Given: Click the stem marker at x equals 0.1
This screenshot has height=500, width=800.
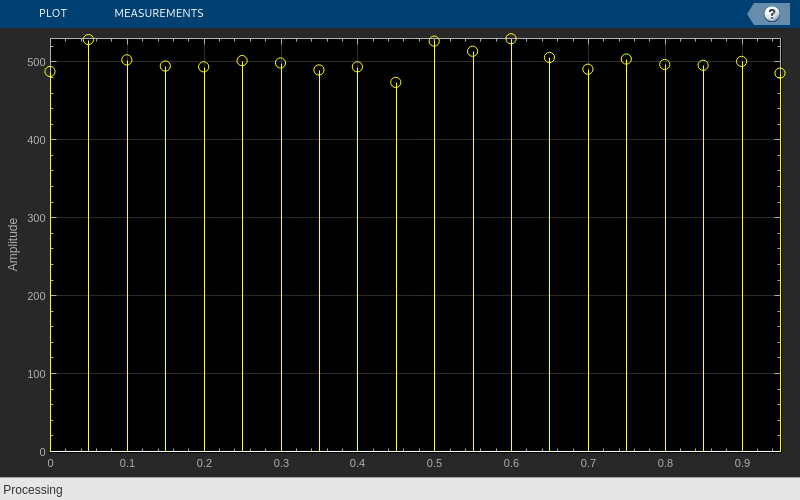Looking at the screenshot, I should (x=127, y=60).
